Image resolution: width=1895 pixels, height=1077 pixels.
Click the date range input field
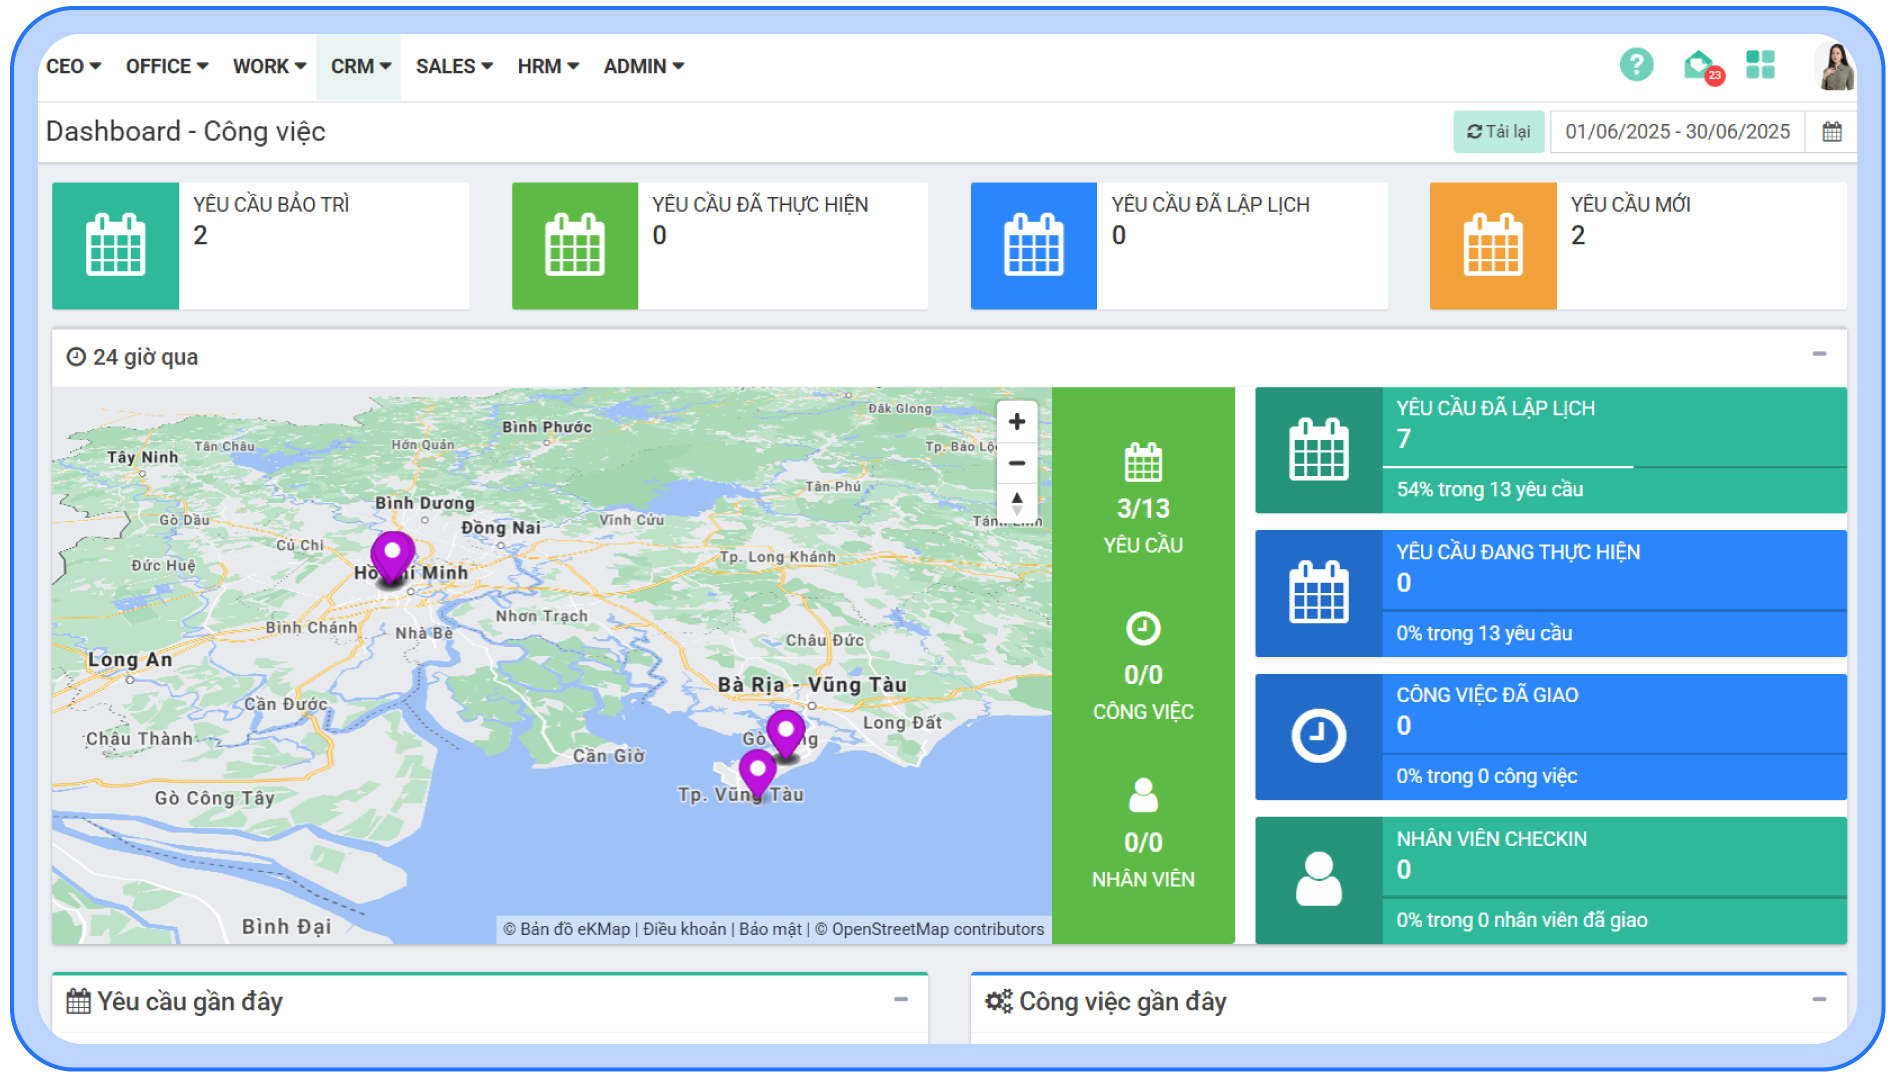(1677, 132)
